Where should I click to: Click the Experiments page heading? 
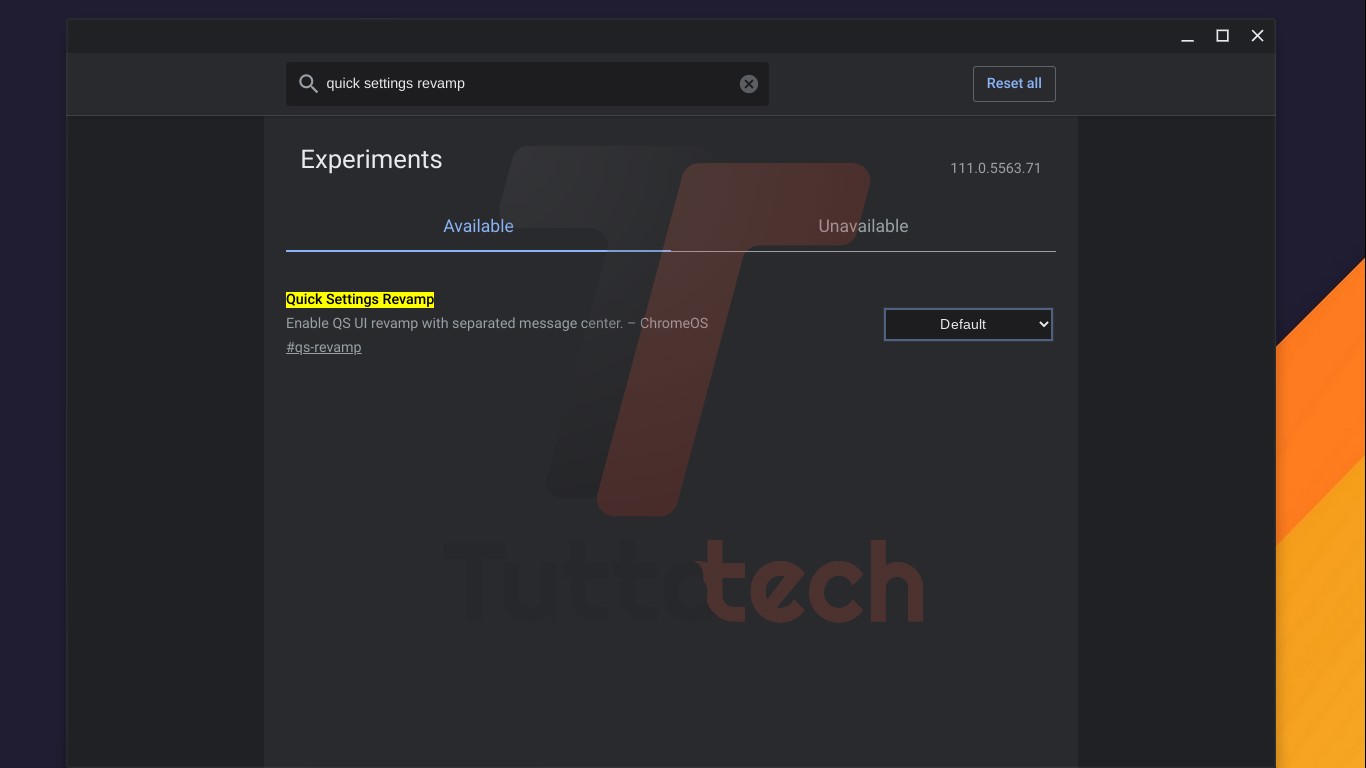tap(371, 160)
